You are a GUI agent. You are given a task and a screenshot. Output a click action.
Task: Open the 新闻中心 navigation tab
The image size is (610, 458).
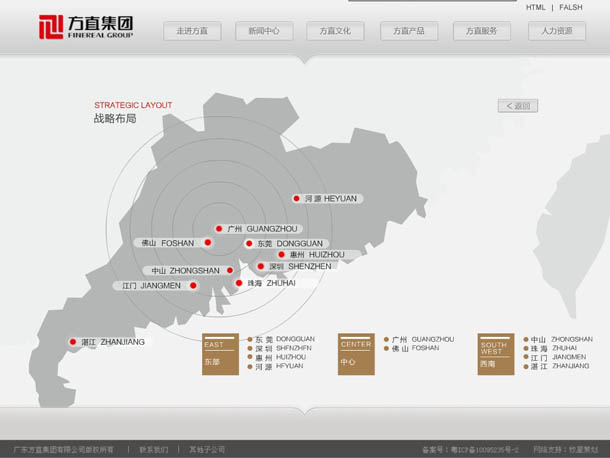[x=264, y=31]
